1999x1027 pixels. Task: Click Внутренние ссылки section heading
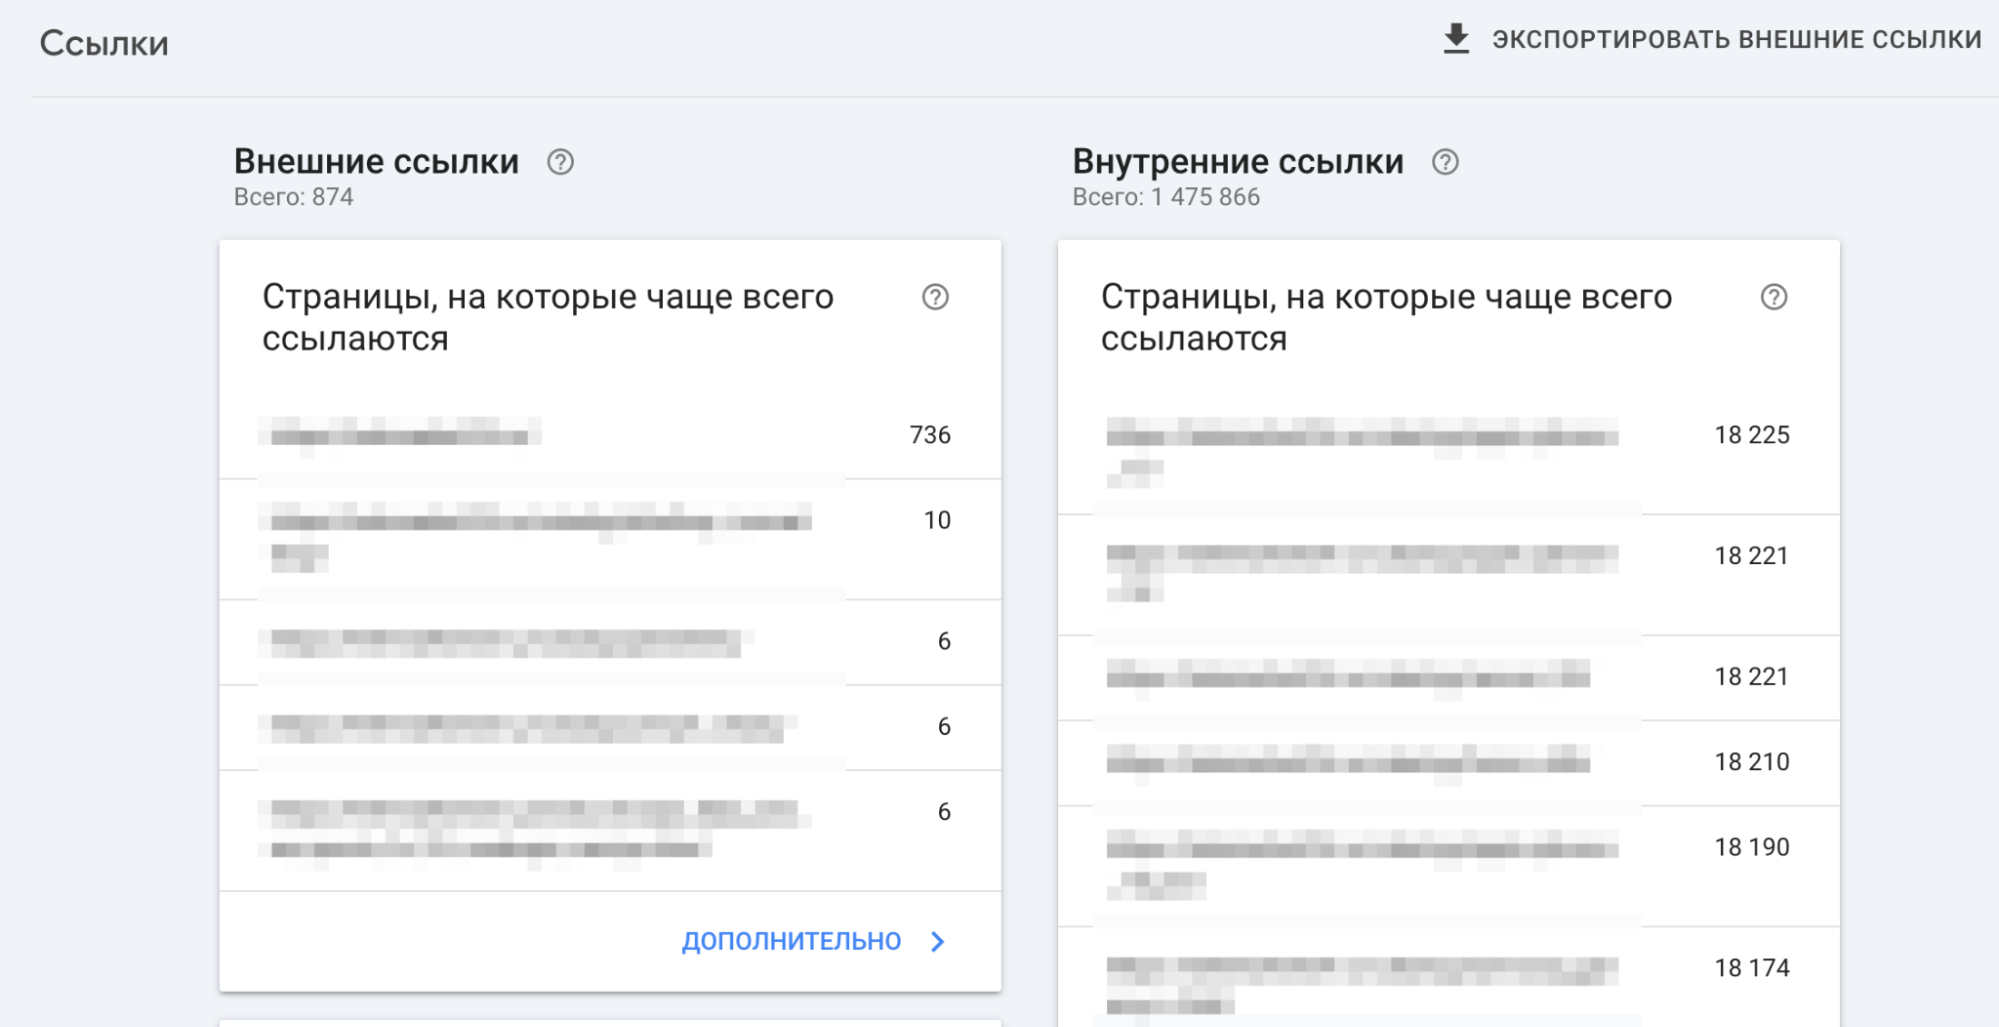(1238, 161)
